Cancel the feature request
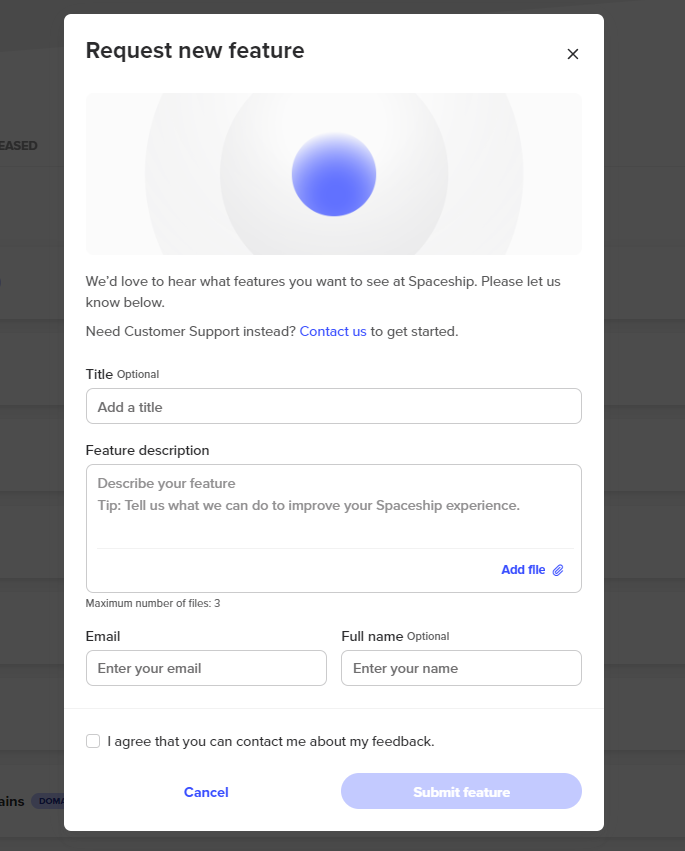The width and height of the screenshot is (685, 851). 206,792
